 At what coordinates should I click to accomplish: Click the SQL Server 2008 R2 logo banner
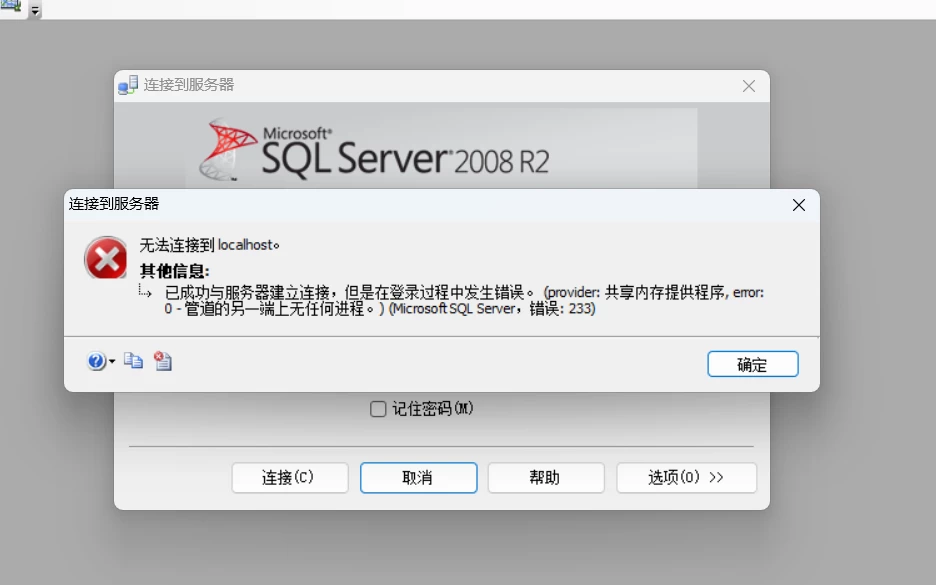pos(441,148)
